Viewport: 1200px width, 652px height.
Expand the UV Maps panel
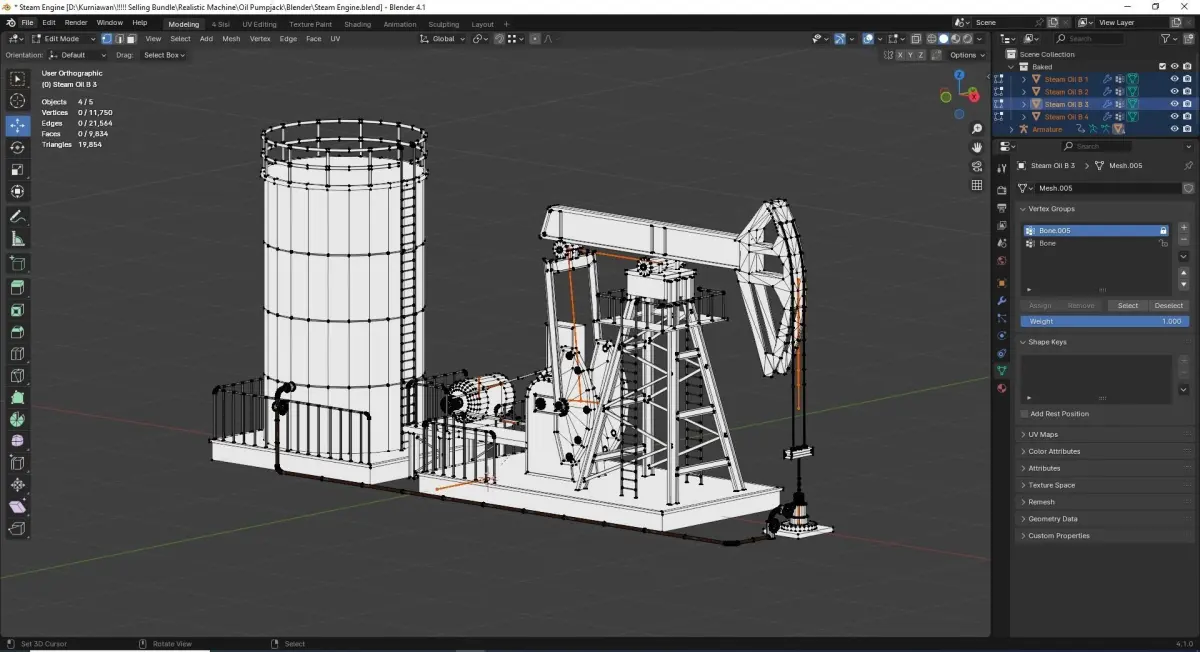1042,435
